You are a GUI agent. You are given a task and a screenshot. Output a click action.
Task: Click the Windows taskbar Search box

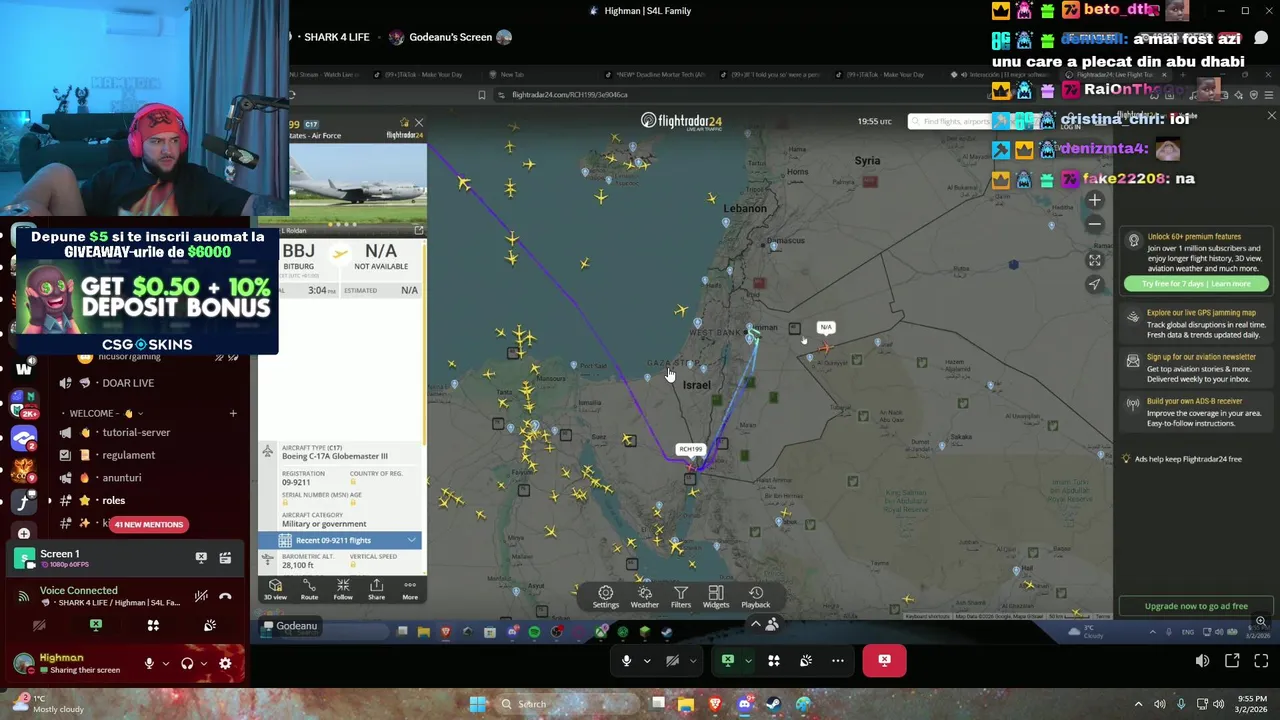tap(567, 704)
